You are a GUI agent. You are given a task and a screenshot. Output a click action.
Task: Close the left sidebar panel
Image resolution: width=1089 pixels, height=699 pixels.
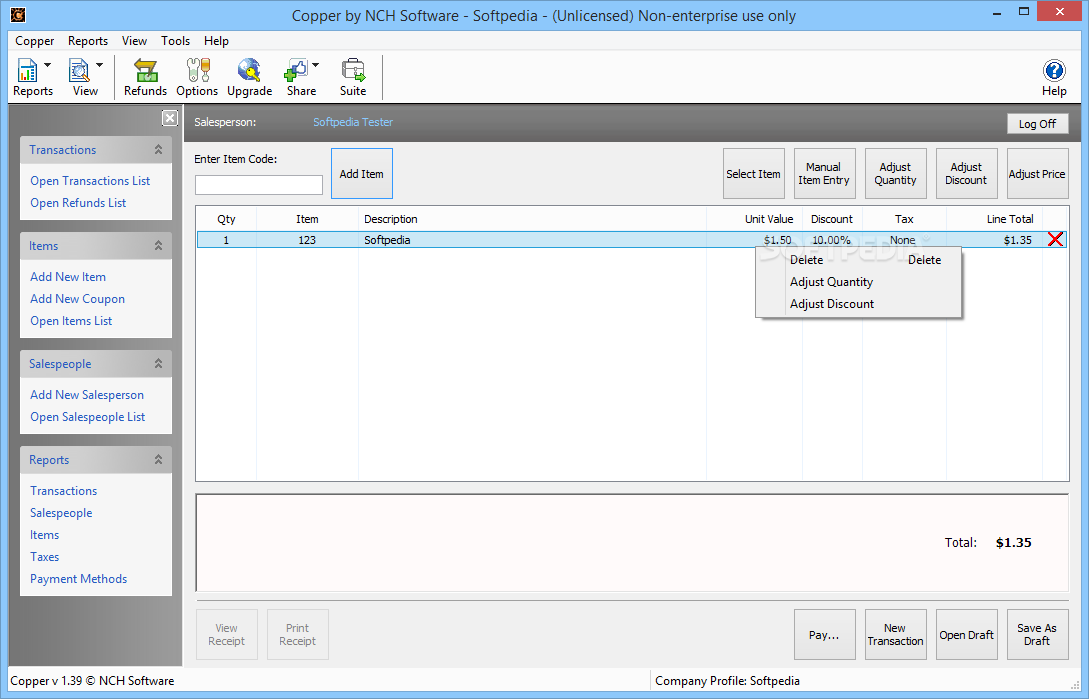(x=170, y=118)
